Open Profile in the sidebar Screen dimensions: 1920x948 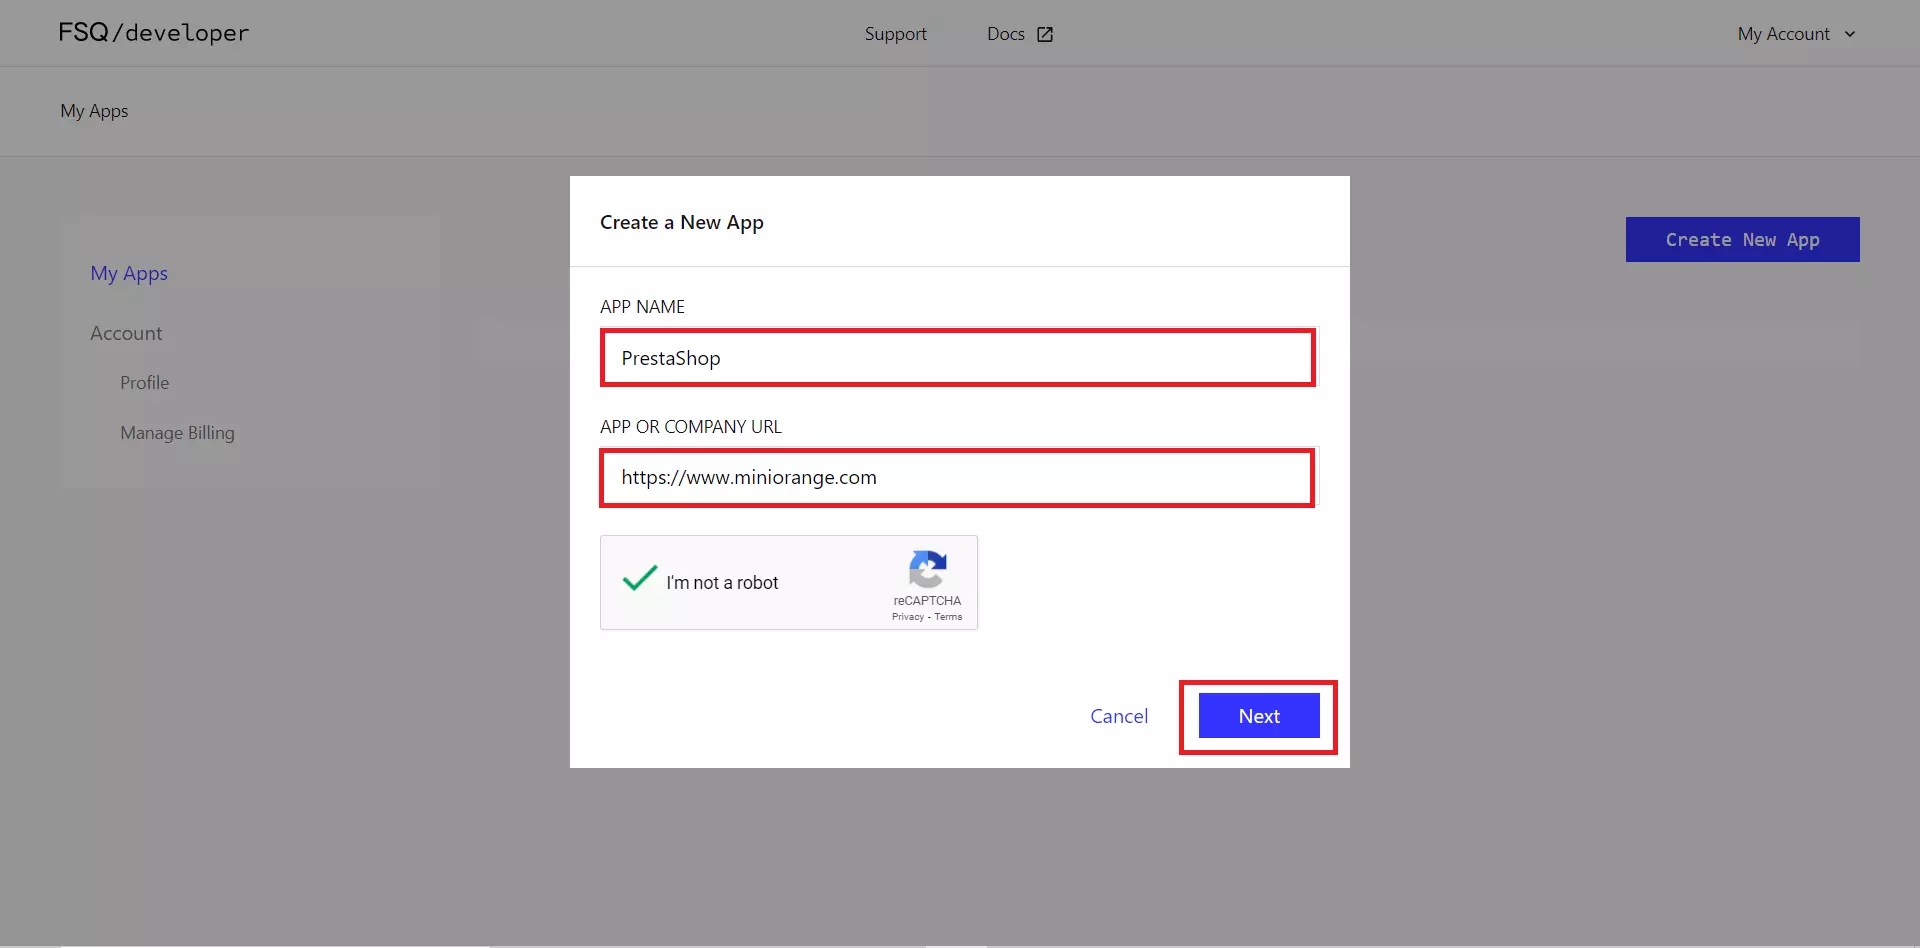tap(145, 382)
